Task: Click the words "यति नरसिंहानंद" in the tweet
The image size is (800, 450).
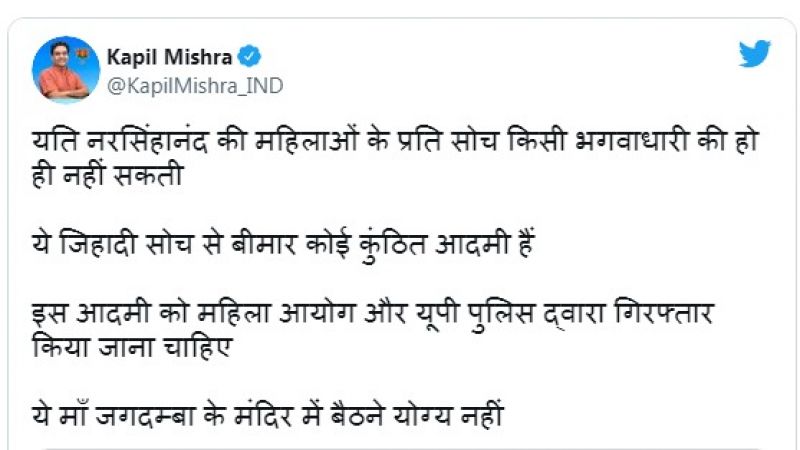Action: tap(122, 143)
